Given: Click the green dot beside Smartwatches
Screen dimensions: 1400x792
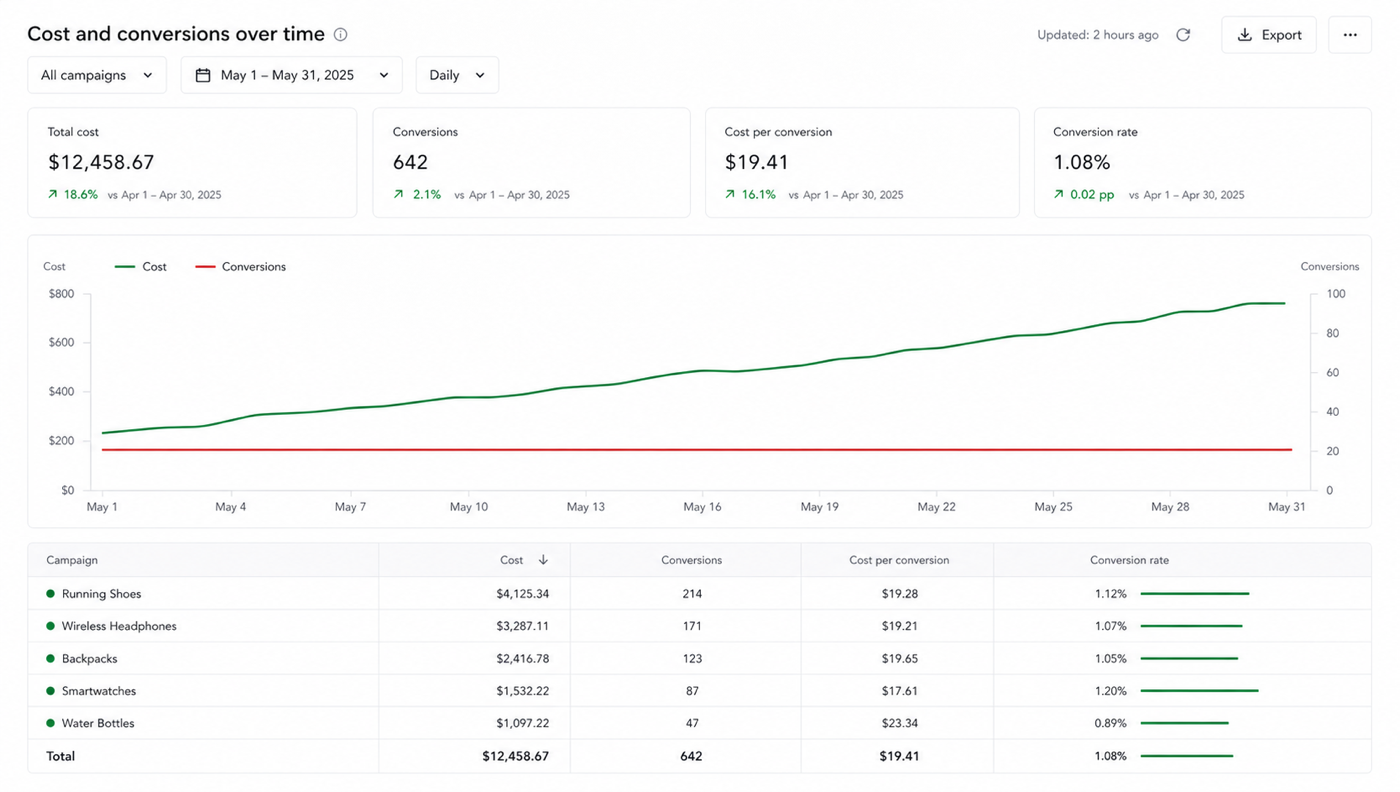Looking at the screenshot, I should point(50,691).
